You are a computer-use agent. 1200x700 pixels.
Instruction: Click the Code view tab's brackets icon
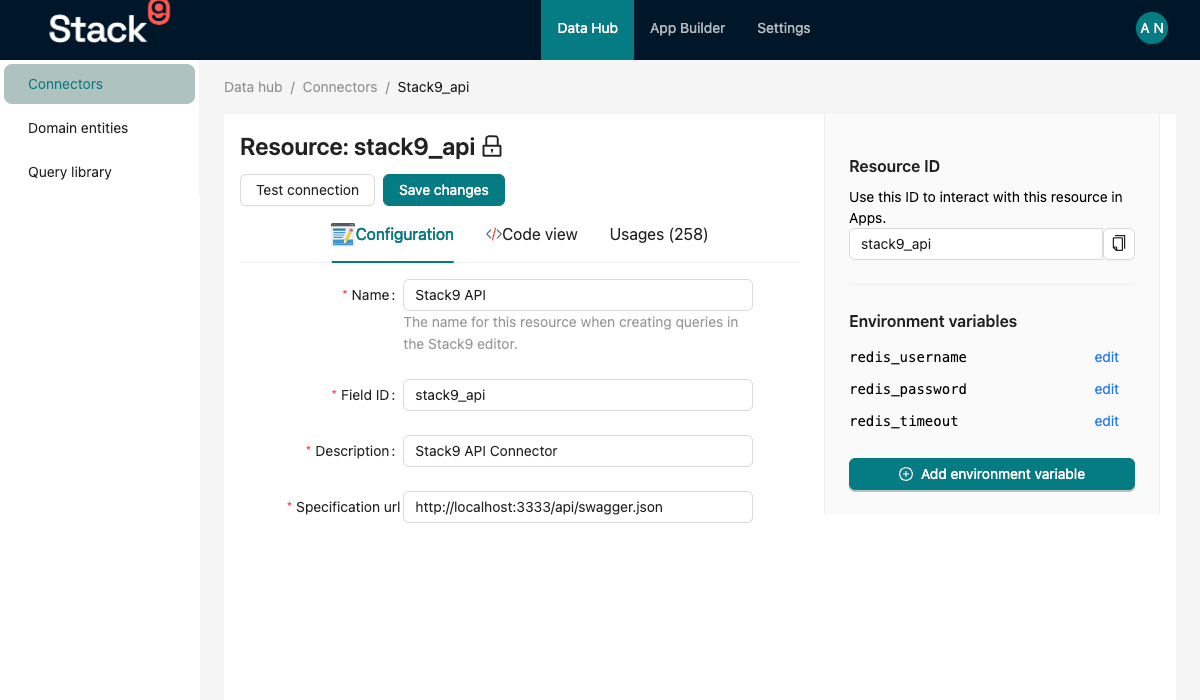click(x=493, y=235)
